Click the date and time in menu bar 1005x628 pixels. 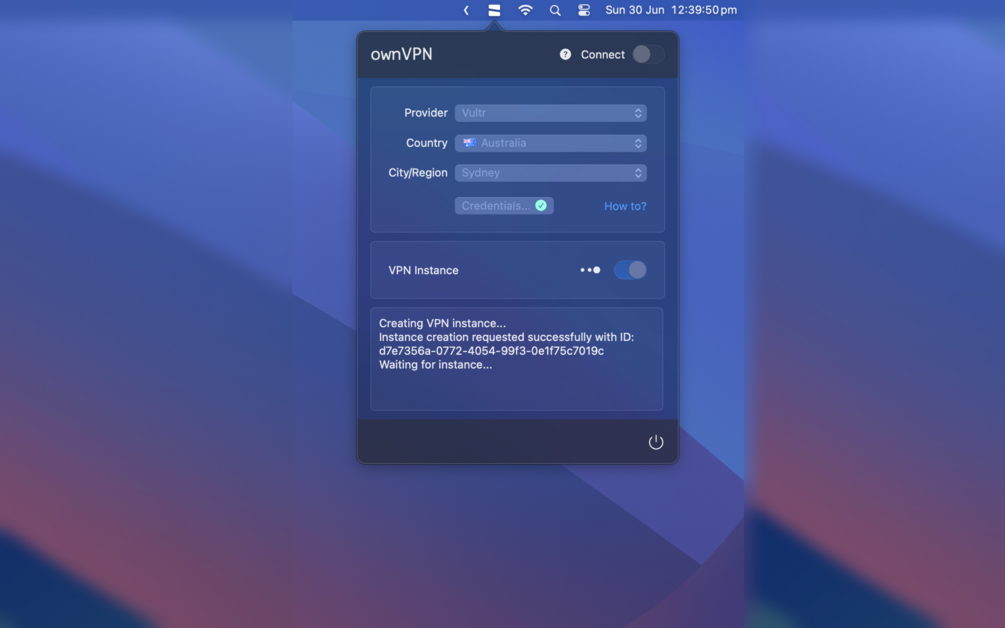(671, 10)
